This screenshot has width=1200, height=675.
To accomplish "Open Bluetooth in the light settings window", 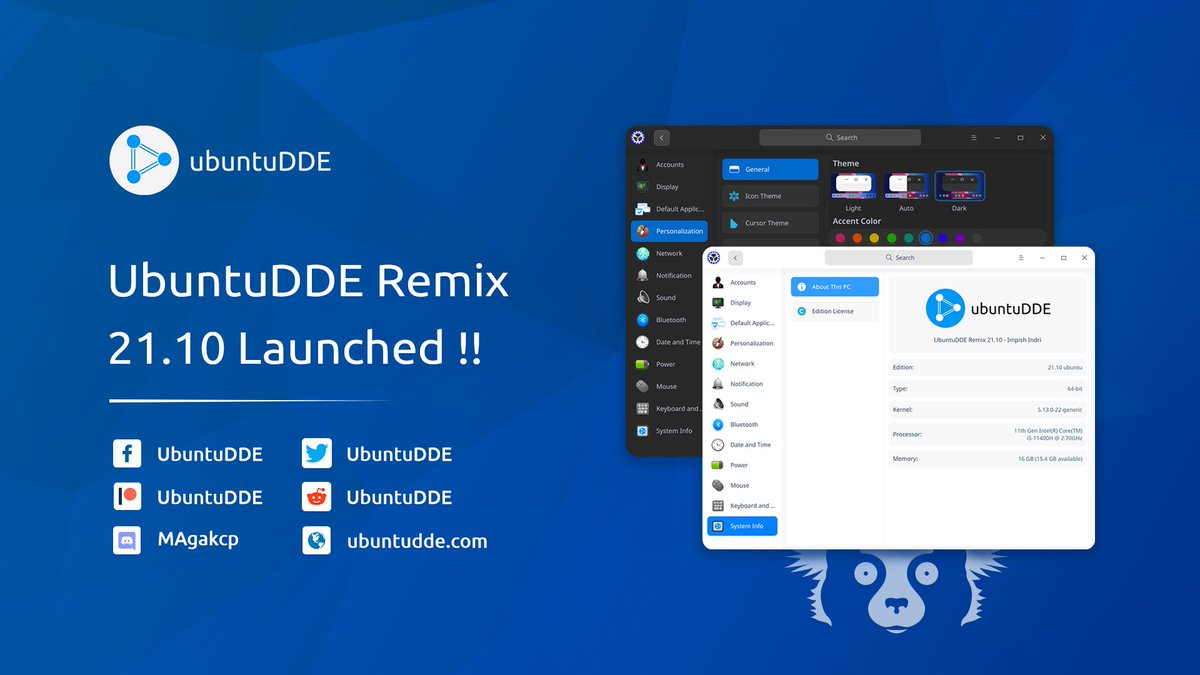I will click(742, 425).
